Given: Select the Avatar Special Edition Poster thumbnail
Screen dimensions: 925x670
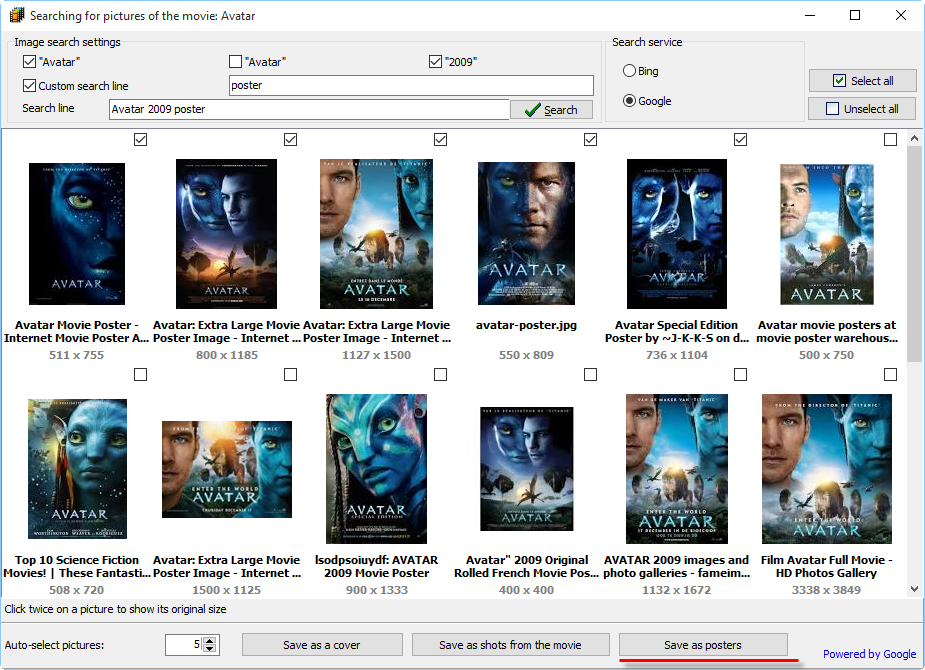Looking at the screenshot, I should (677, 234).
